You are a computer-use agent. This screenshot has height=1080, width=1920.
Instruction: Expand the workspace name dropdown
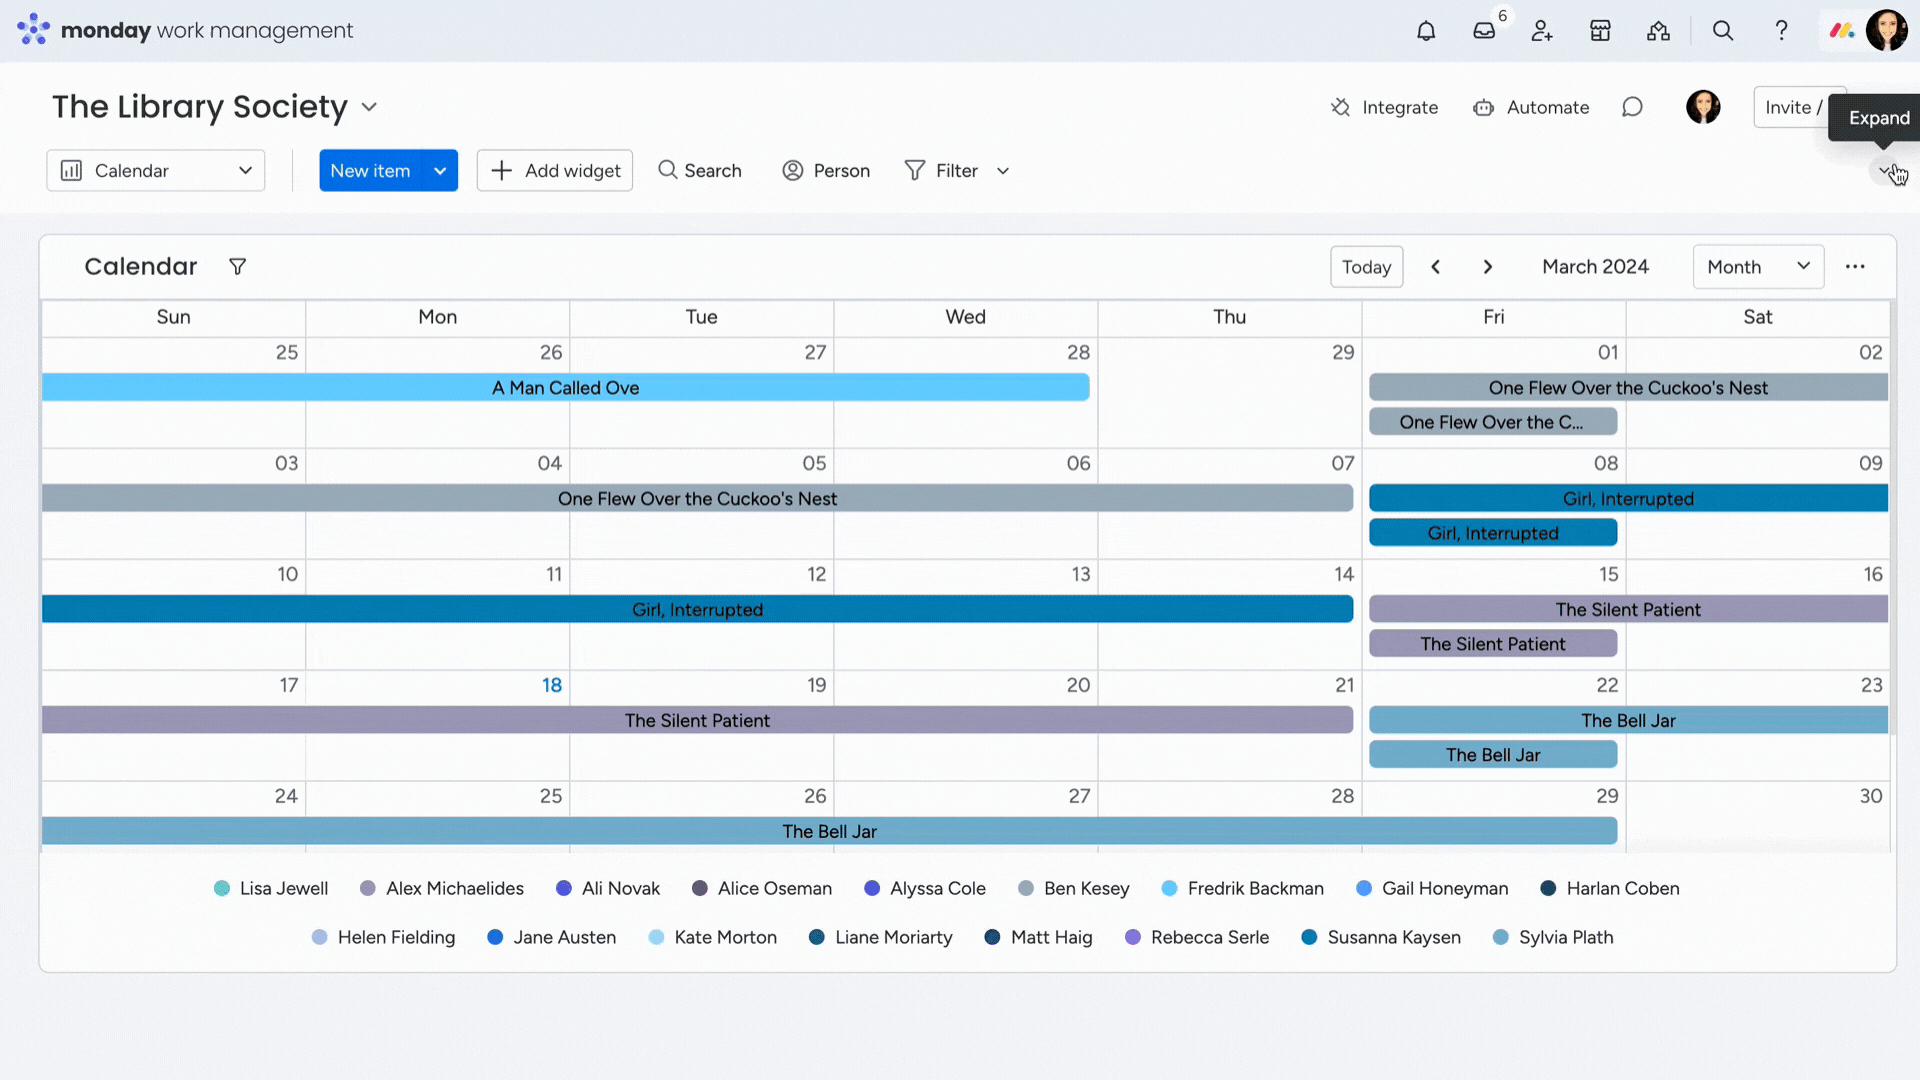coord(368,107)
